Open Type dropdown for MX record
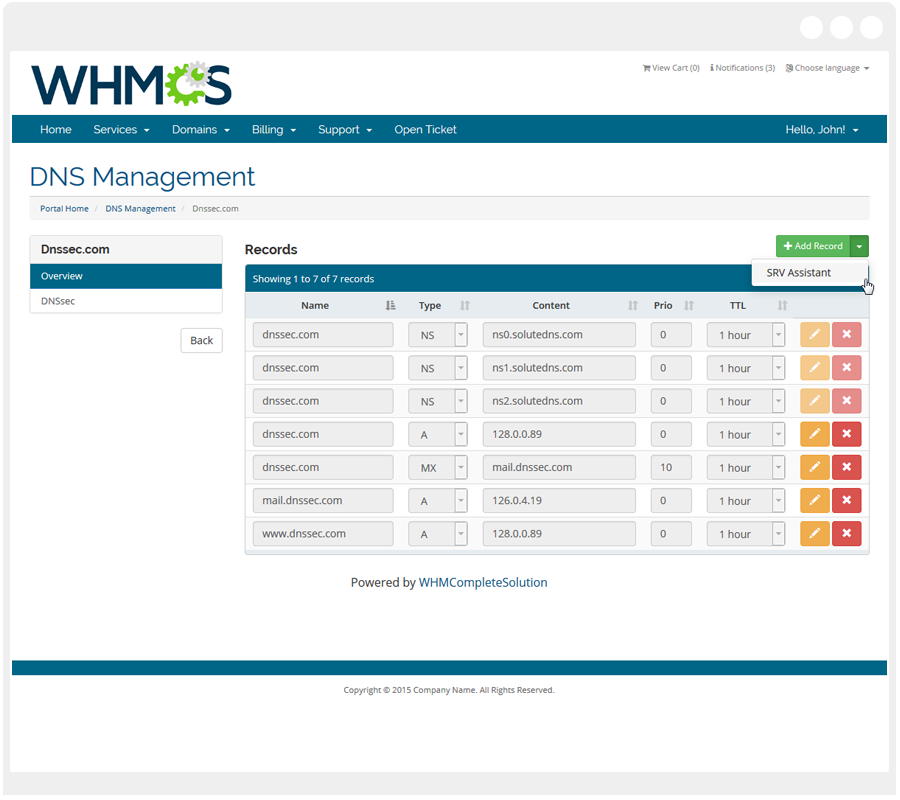The width and height of the screenshot is (900, 800). (x=461, y=467)
